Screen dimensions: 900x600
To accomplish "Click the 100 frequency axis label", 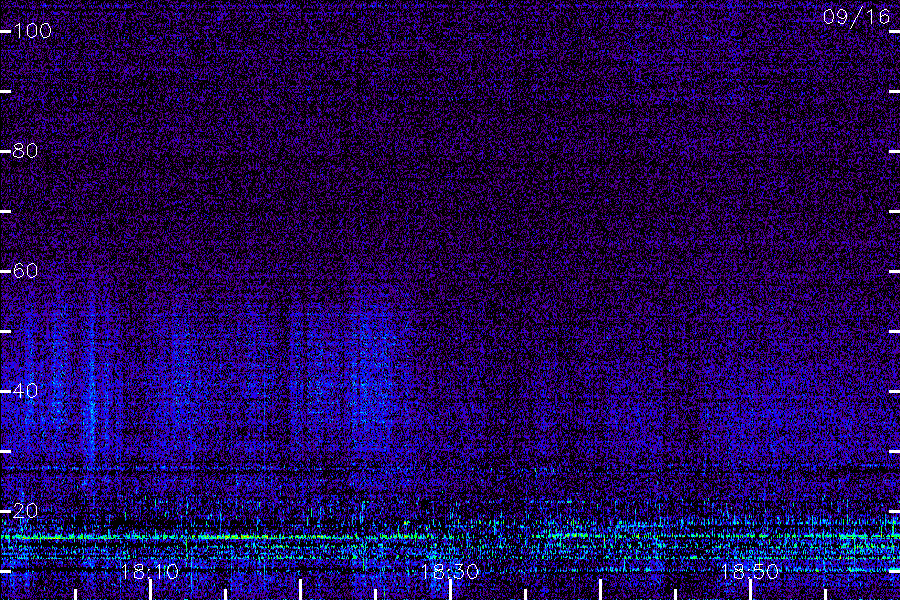I will point(32,31).
